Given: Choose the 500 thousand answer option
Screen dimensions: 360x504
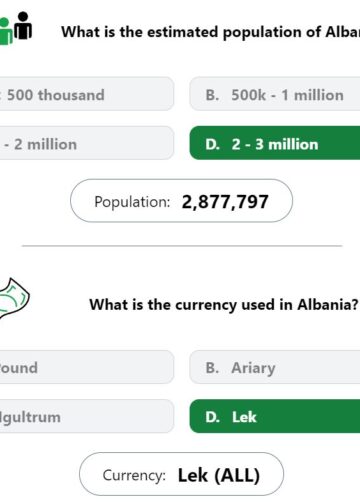Looking at the screenshot, I should (x=87, y=94).
